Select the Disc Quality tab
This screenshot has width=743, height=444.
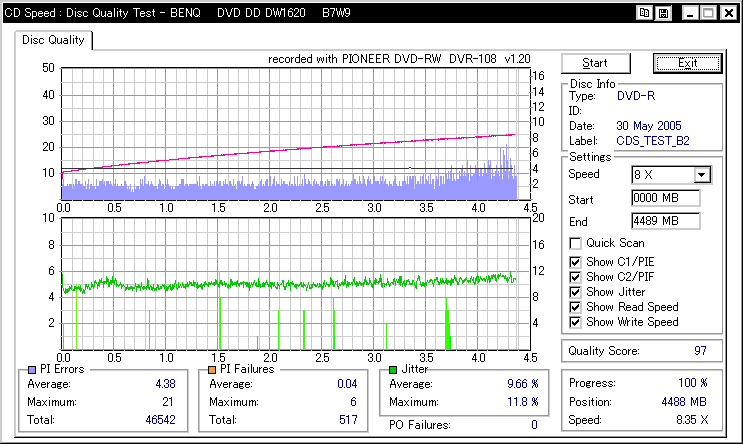coord(53,40)
